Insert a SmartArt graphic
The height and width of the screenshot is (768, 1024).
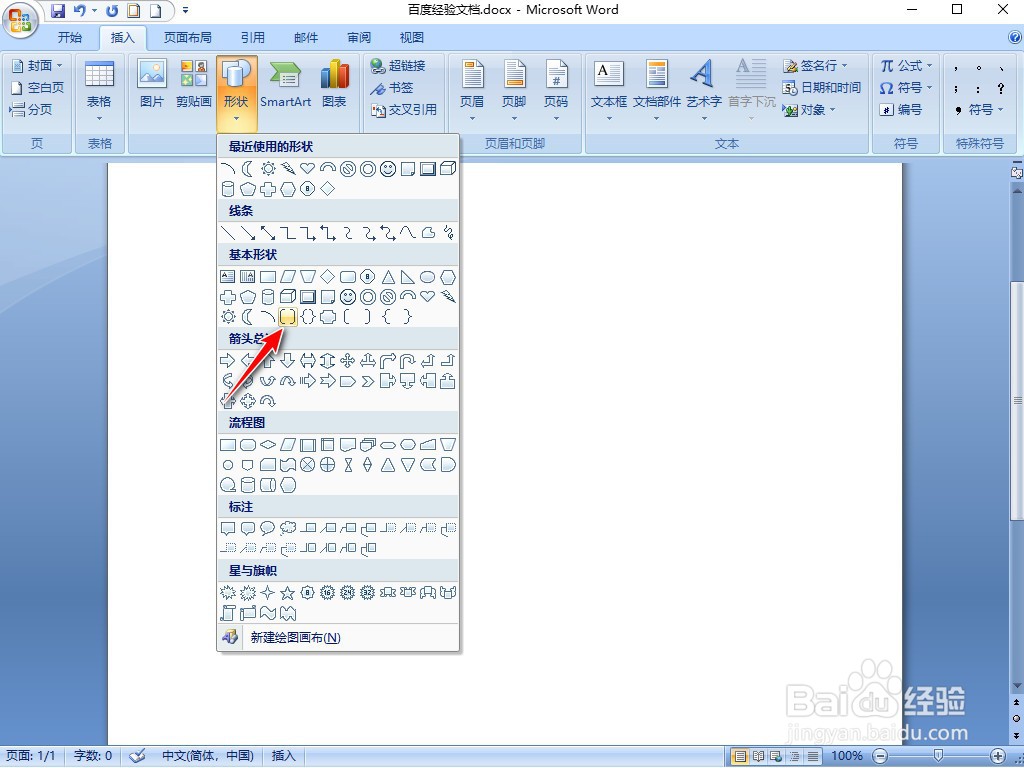tap(285, 85)
